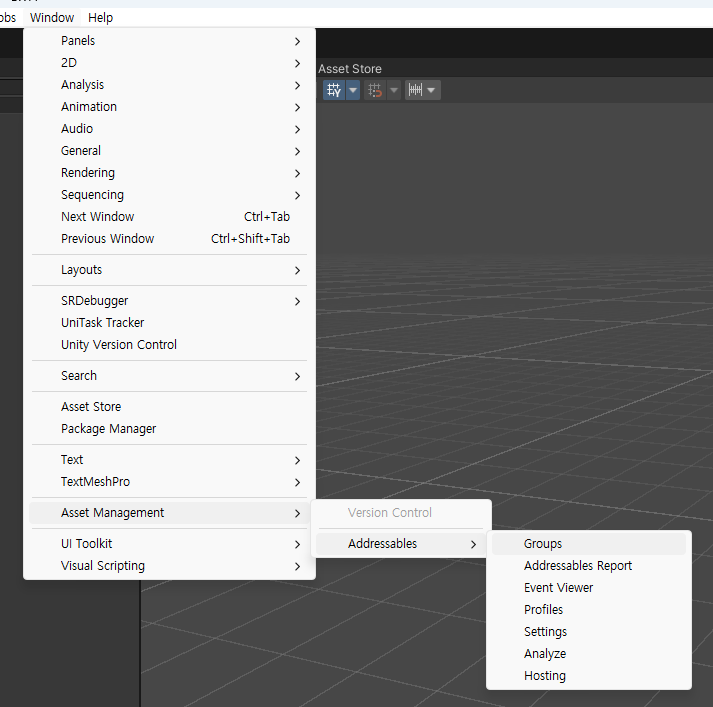Viewport: 713px width, 707px height.
Task: Open Addressables Profiles window
Action: [589, 610]
